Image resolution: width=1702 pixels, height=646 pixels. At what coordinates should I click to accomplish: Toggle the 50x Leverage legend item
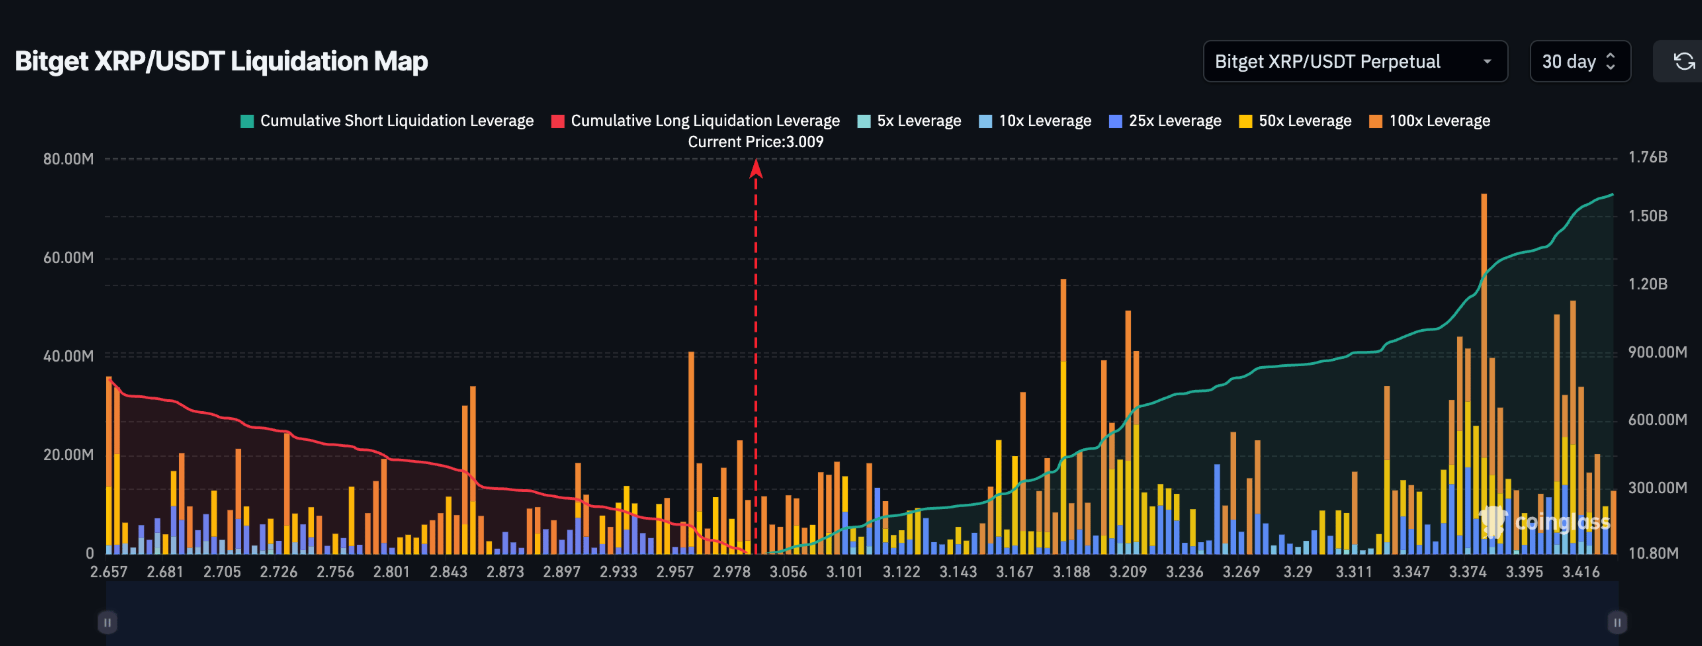pos(1295,121)
